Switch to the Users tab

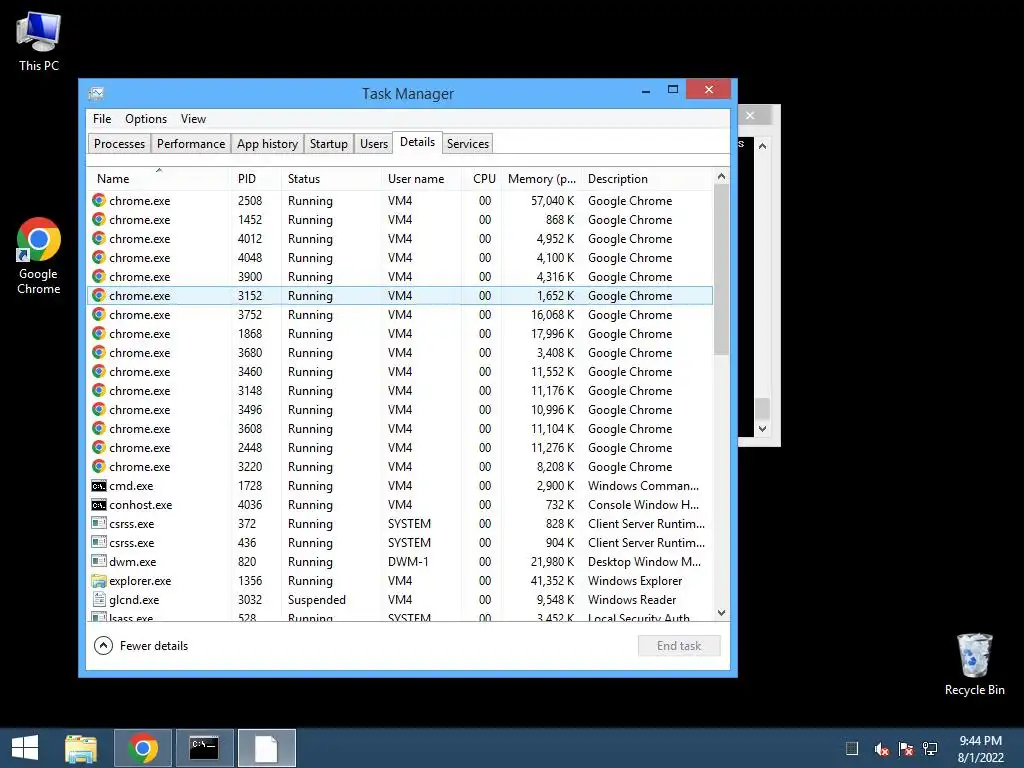point(374,144)
